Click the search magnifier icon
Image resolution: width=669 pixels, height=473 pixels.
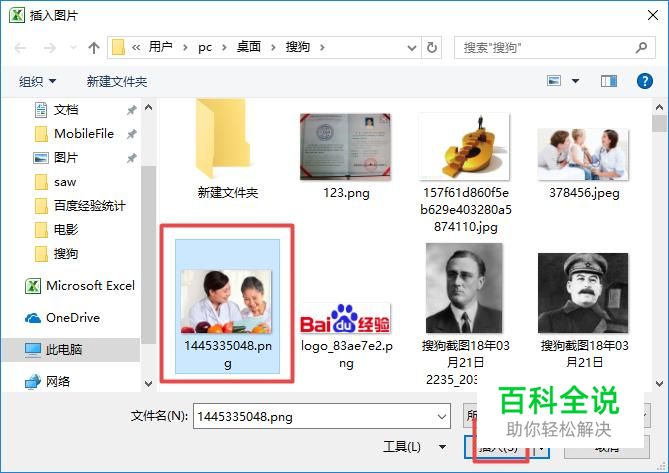pyautogui.click(x=641, y=47)
